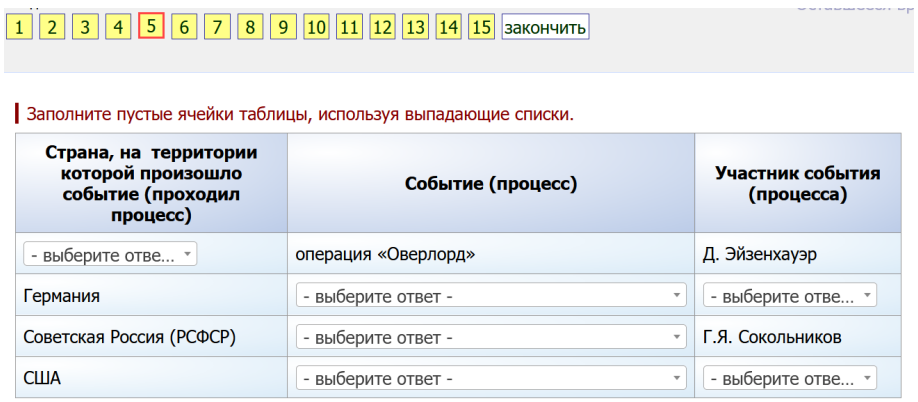
Task: Navigate to question 12
Action: (x=382, y=27)
